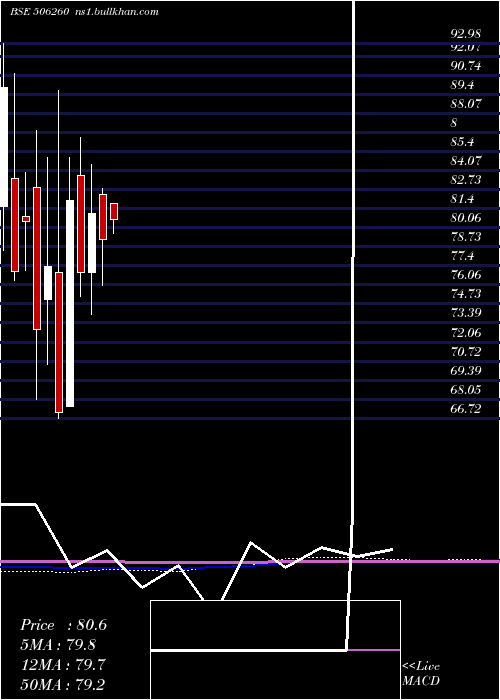
Task: Select the tiny red doji candle near 80
Action: coord(26,219)
